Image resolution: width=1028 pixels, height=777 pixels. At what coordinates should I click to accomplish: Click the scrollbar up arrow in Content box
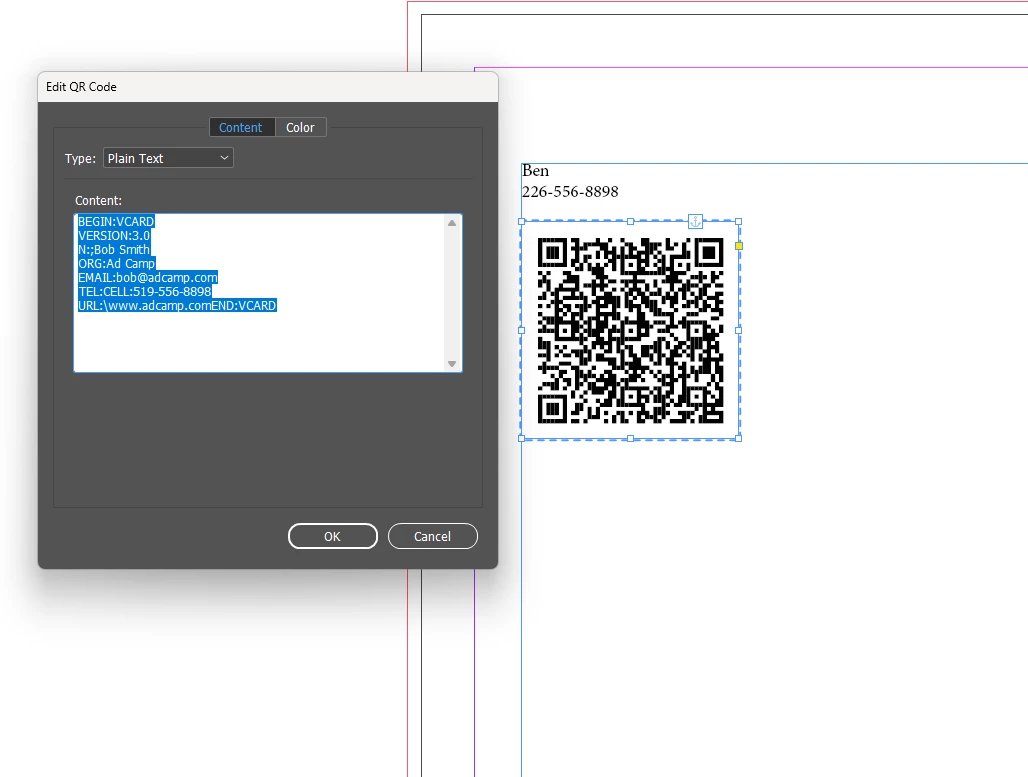click(x=452, y=223)
